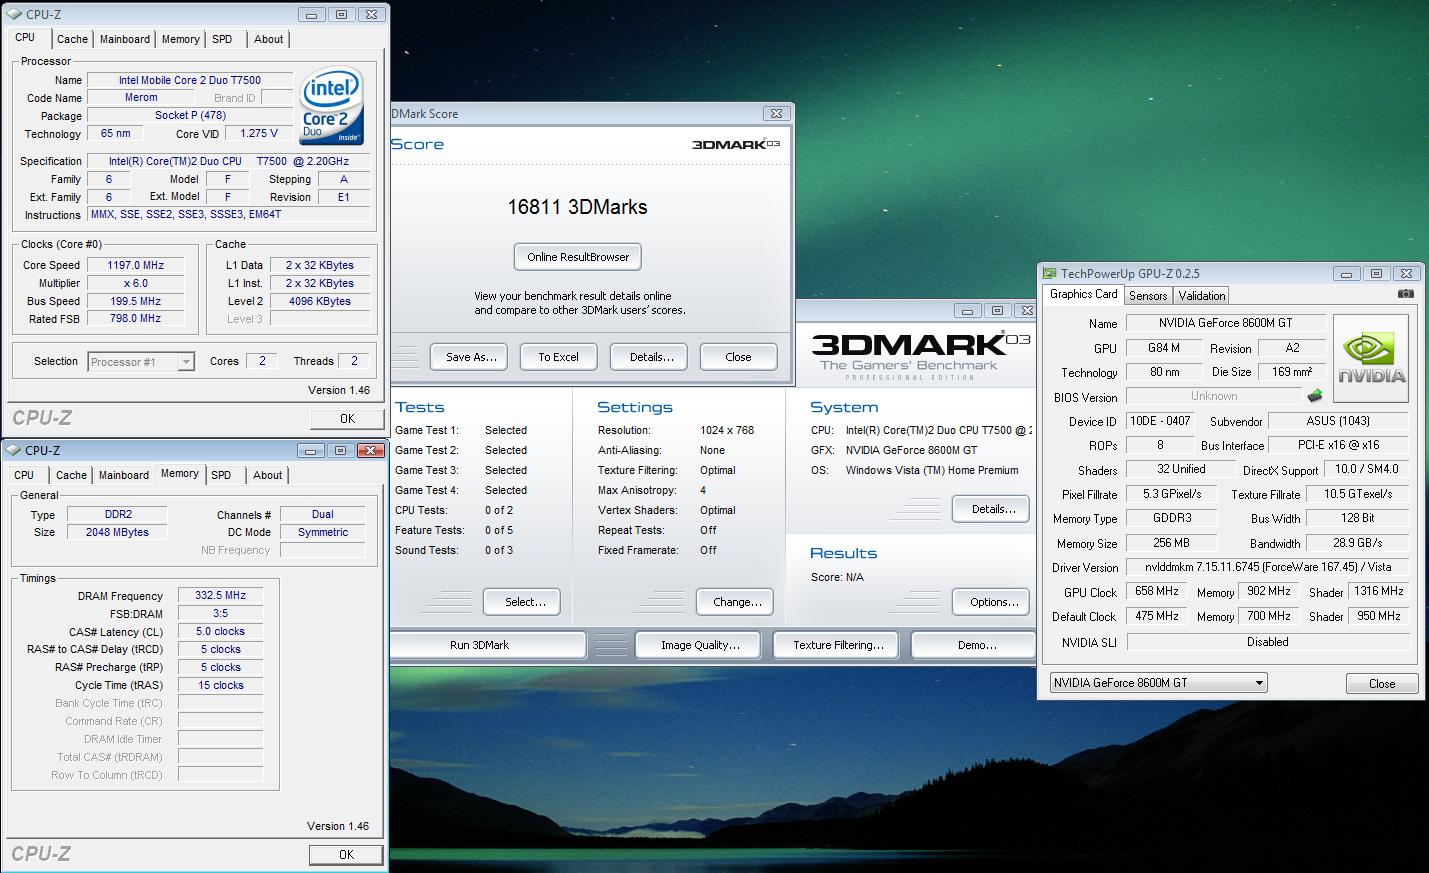Click Options... under Results
Viewport: 1429px width, 873px height.
click(x=993, y=602)
